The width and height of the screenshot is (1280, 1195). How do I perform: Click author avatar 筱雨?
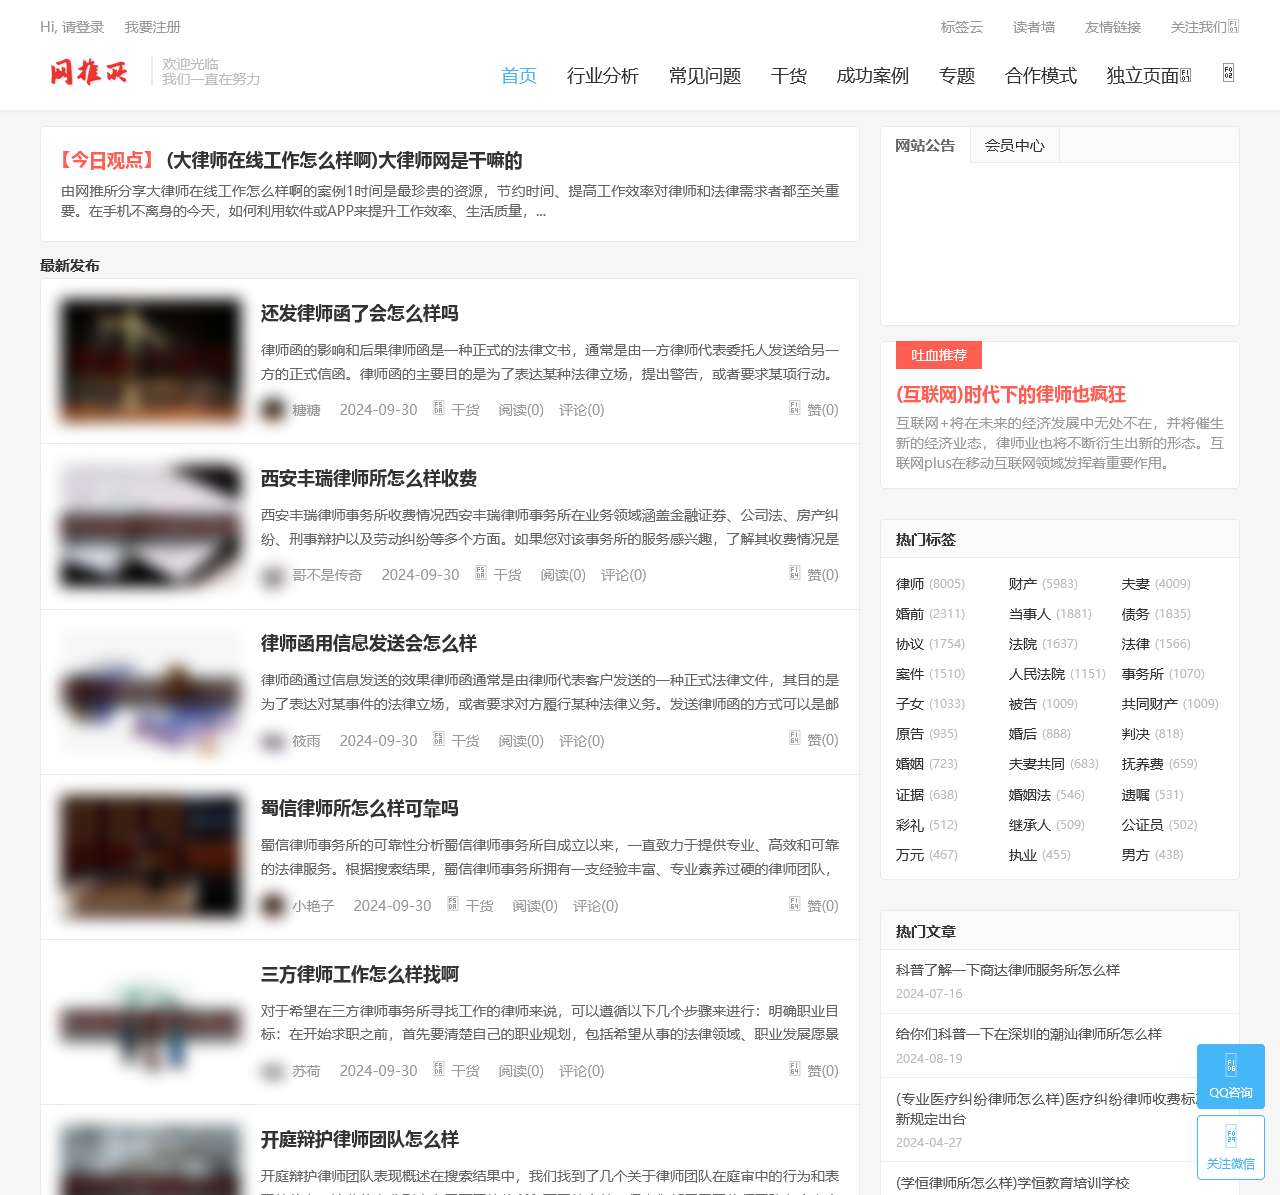click(274, 740)
